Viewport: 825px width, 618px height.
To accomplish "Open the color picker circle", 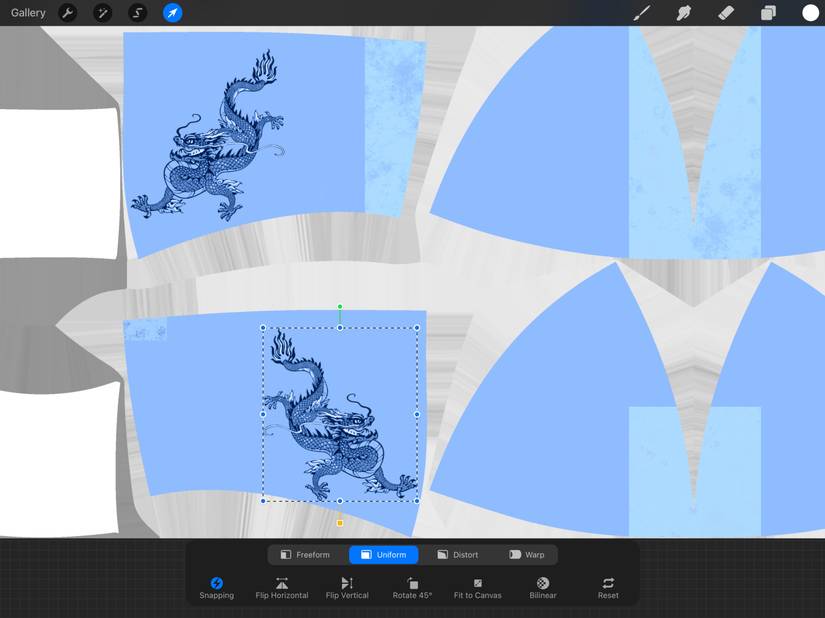I will pyautogui.click(x=810, y=13).
